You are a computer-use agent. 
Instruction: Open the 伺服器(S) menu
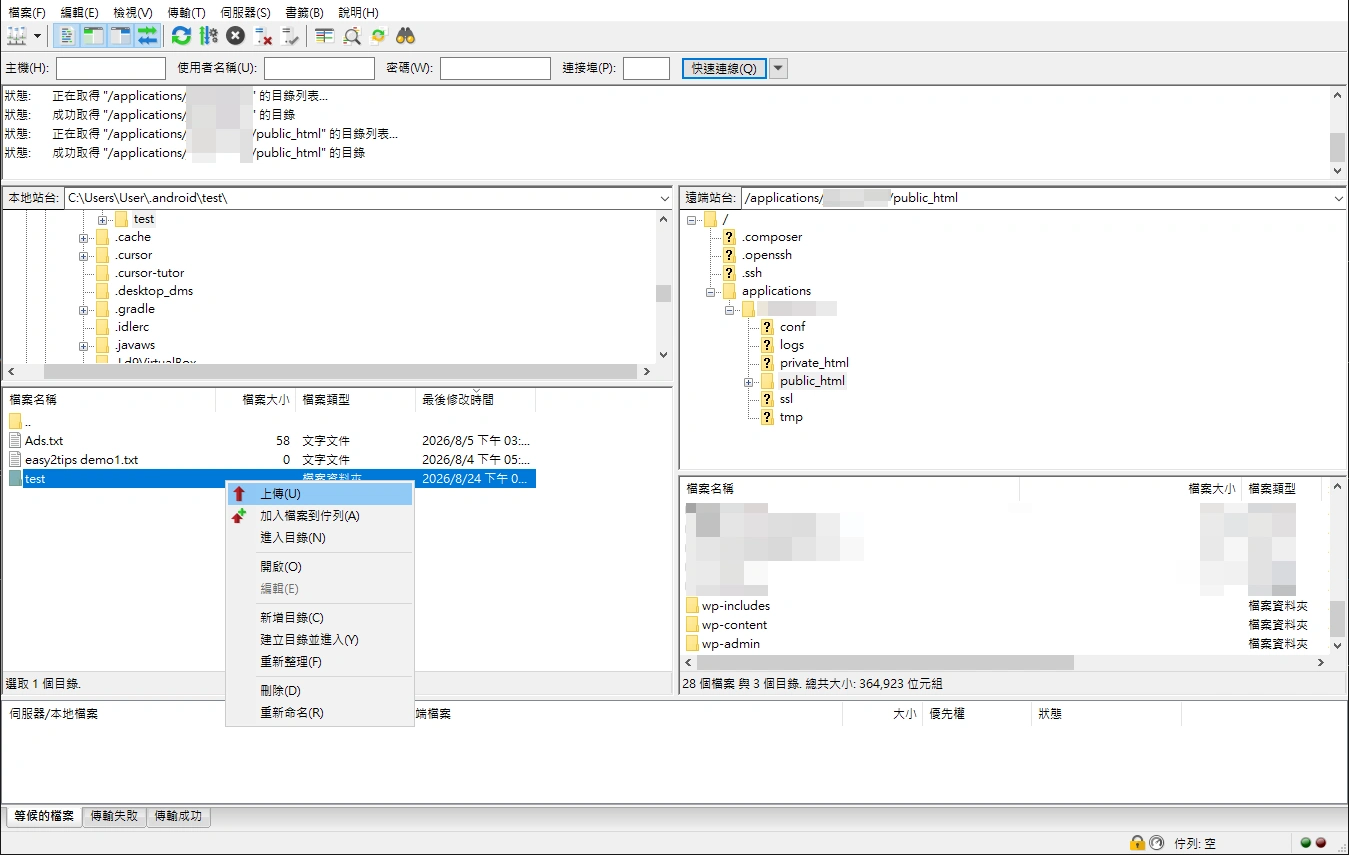245,13
